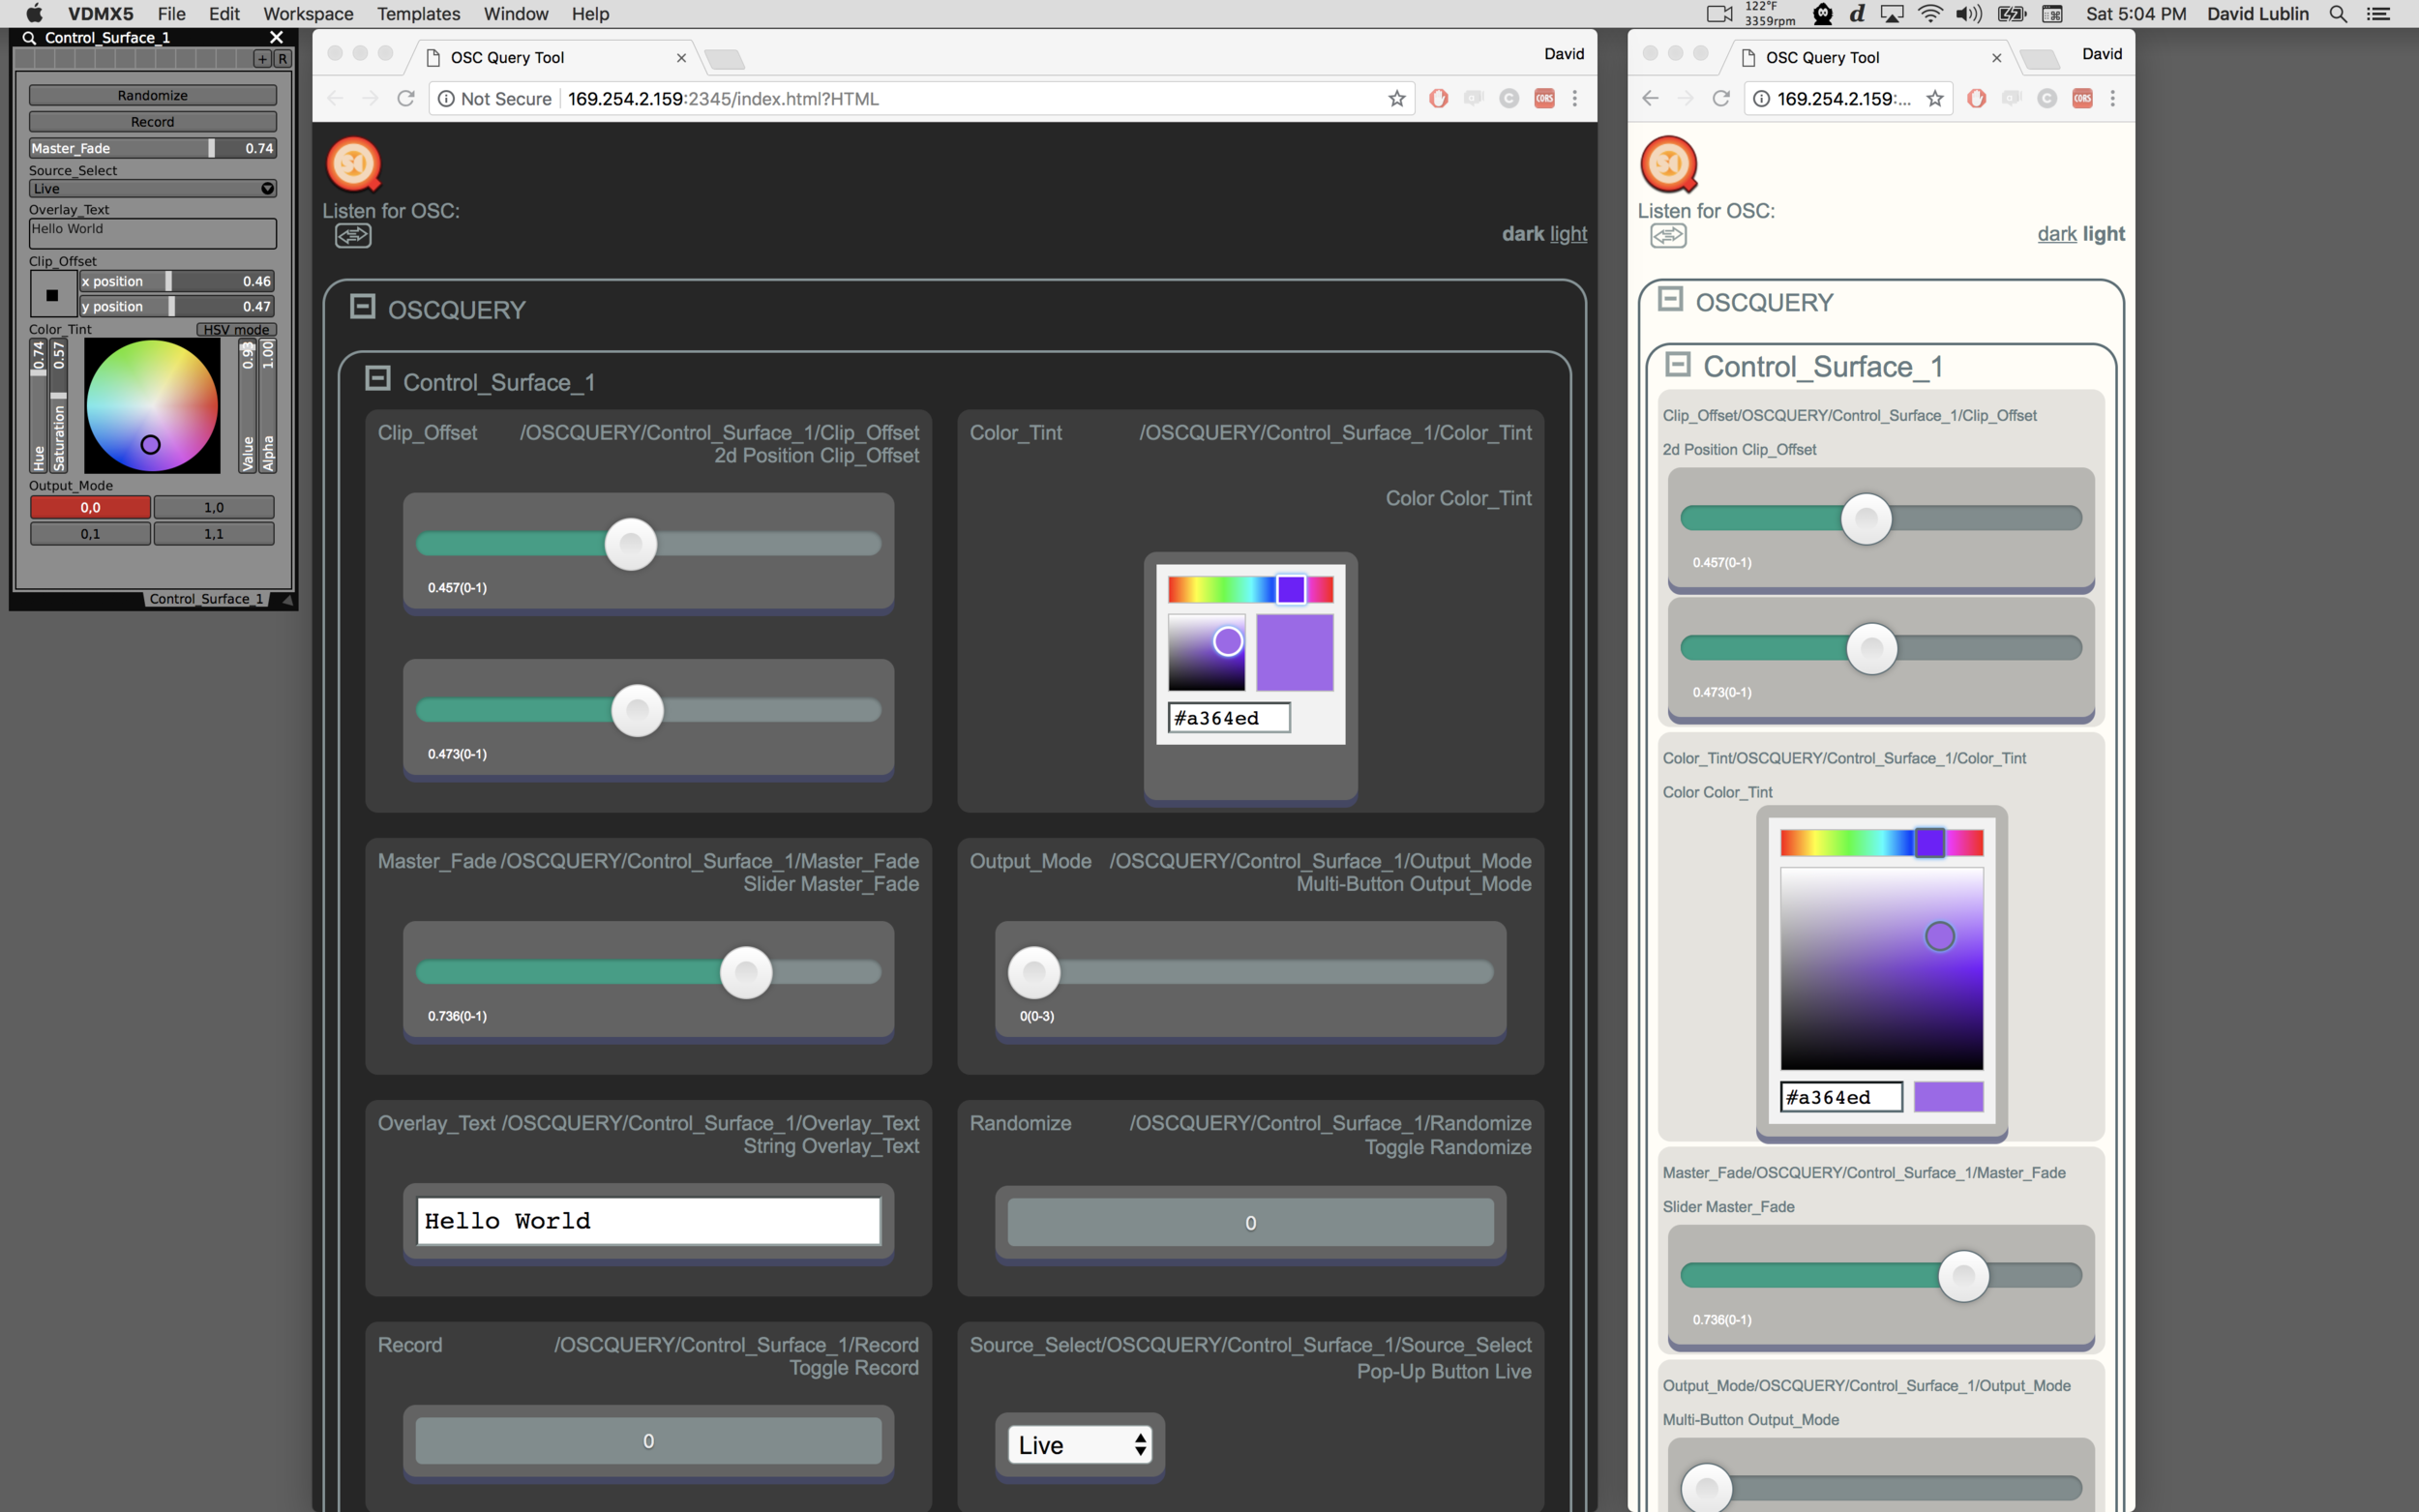
Task: Toggle HSV mode in Color_Tint
Action: click(236, 329)
